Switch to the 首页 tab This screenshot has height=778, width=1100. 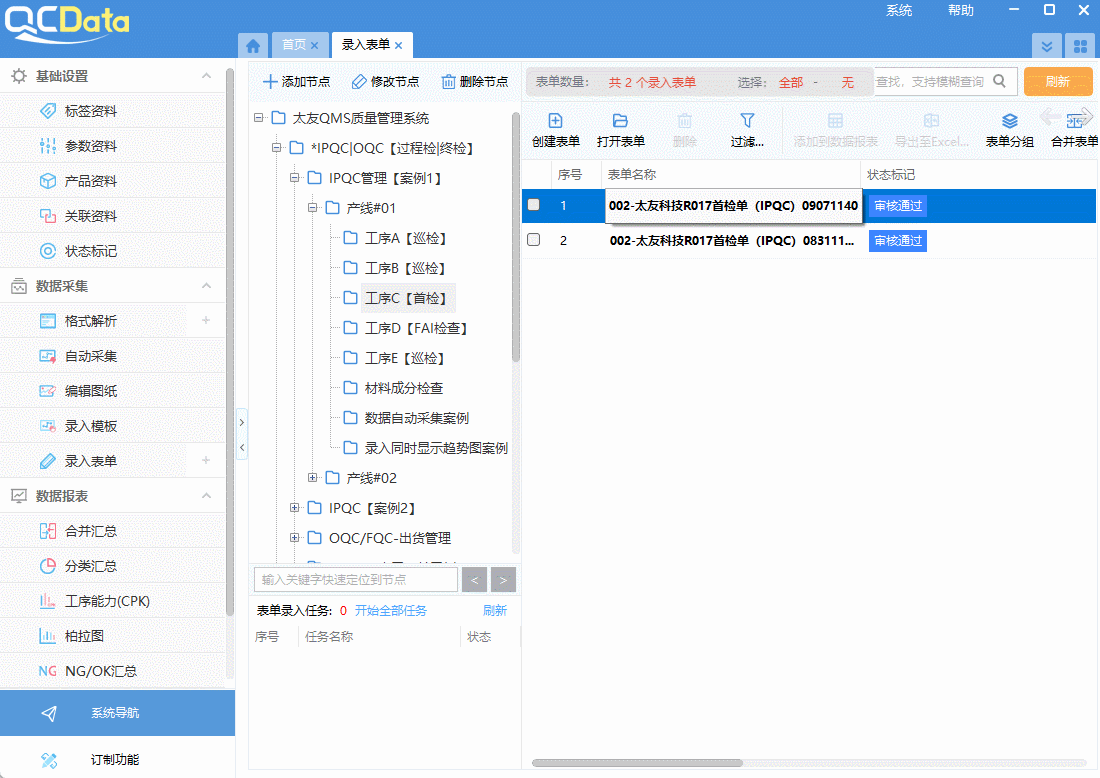[293, 45]
